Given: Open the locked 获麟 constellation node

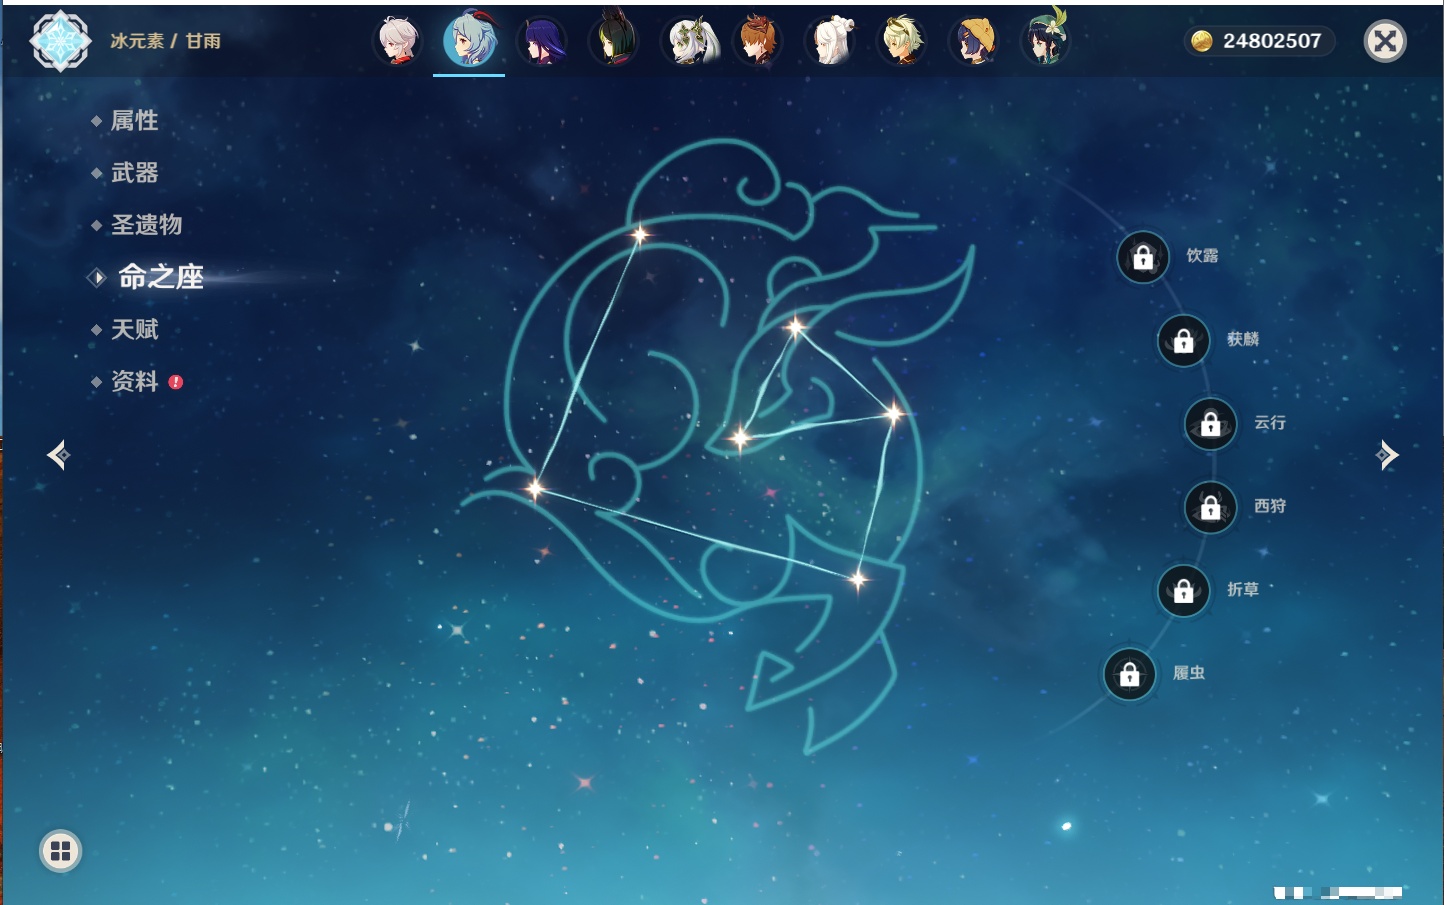Looking at the screenshot, I should point(1183,341).
